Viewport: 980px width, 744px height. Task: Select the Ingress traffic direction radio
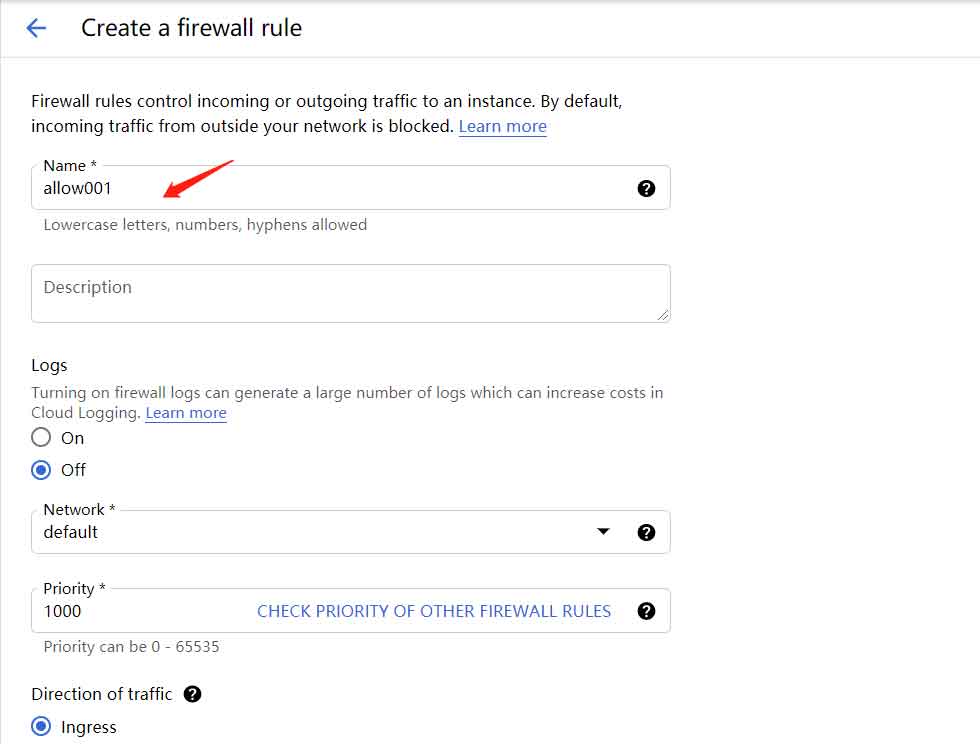pos(41,726)
